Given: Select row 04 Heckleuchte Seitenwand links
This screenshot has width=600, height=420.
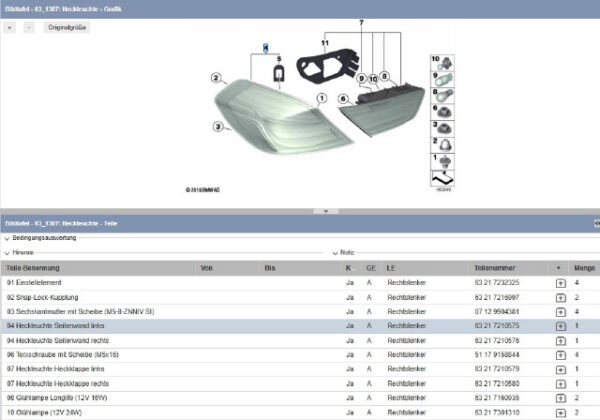Looking at the screenshot, I should [300, 326].
